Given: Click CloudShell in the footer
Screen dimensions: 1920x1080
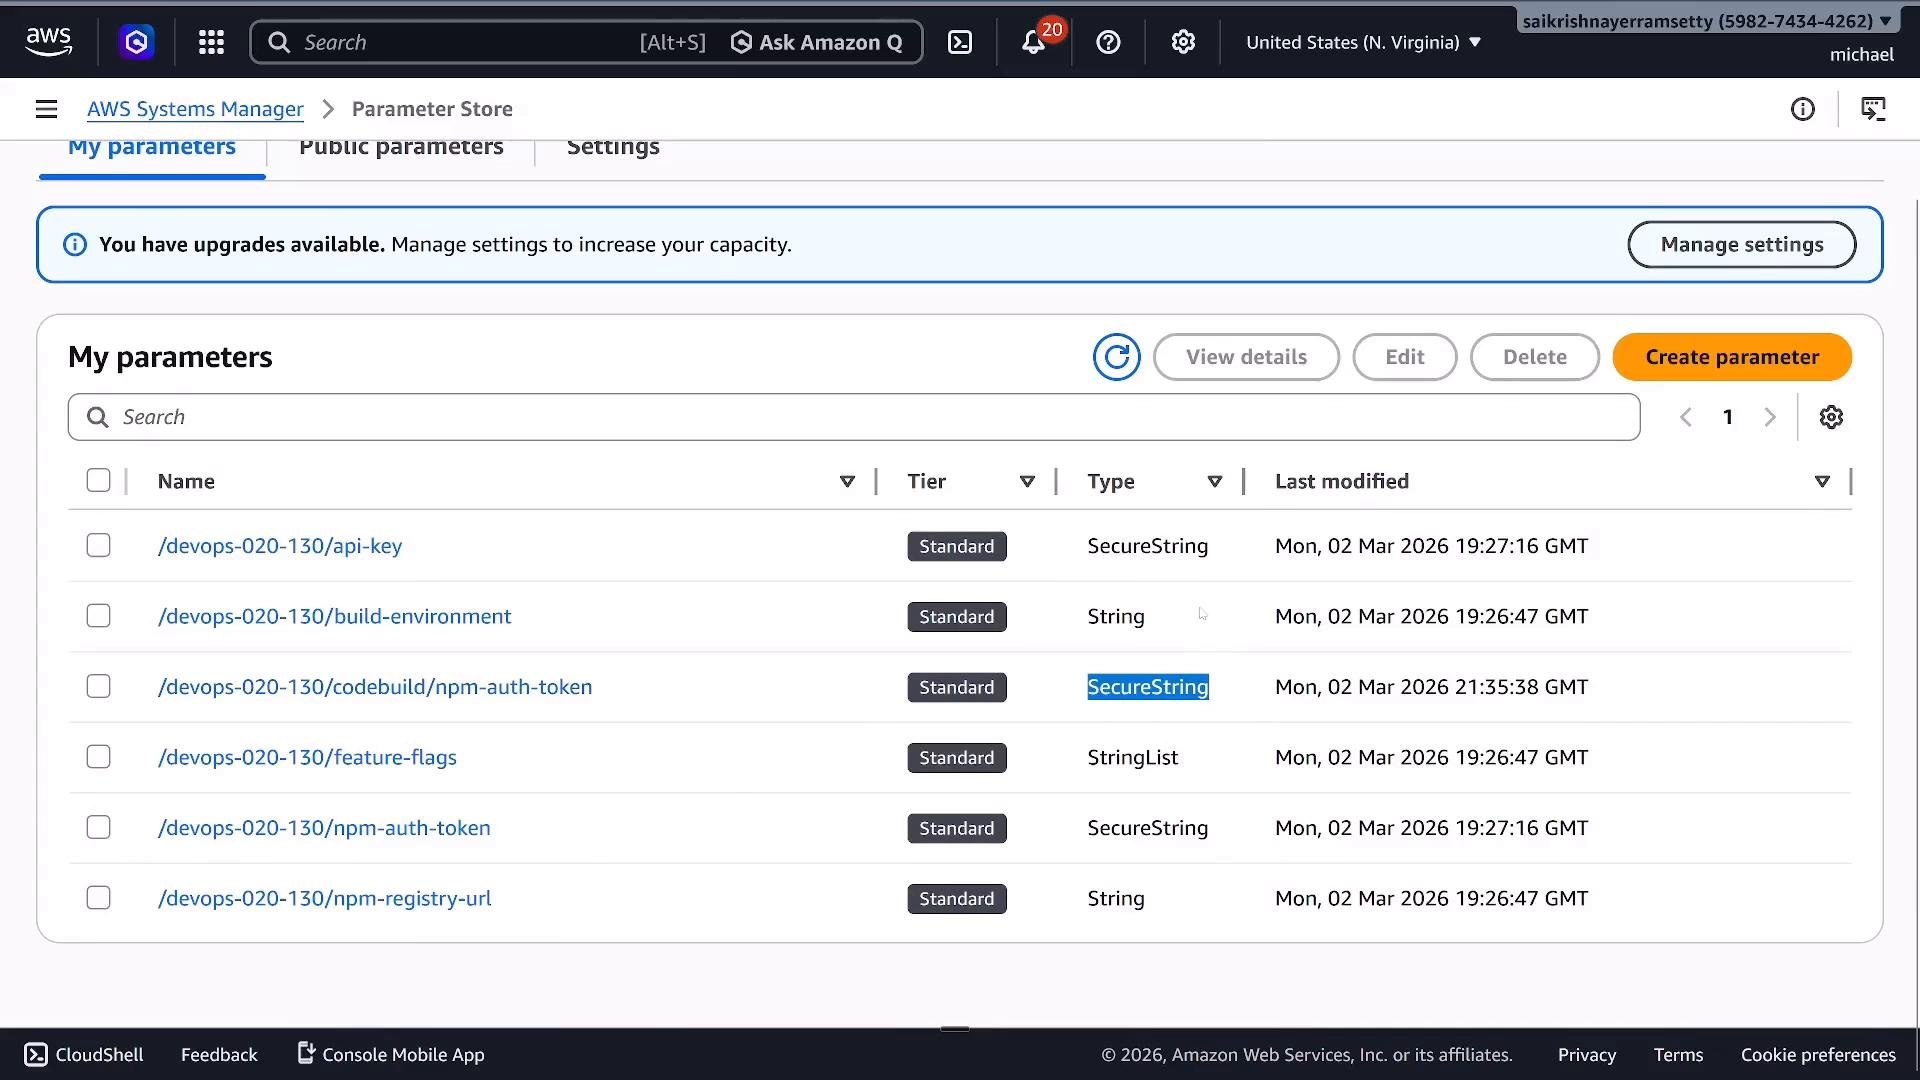Looking at the screenshot, I should 84,1054.
